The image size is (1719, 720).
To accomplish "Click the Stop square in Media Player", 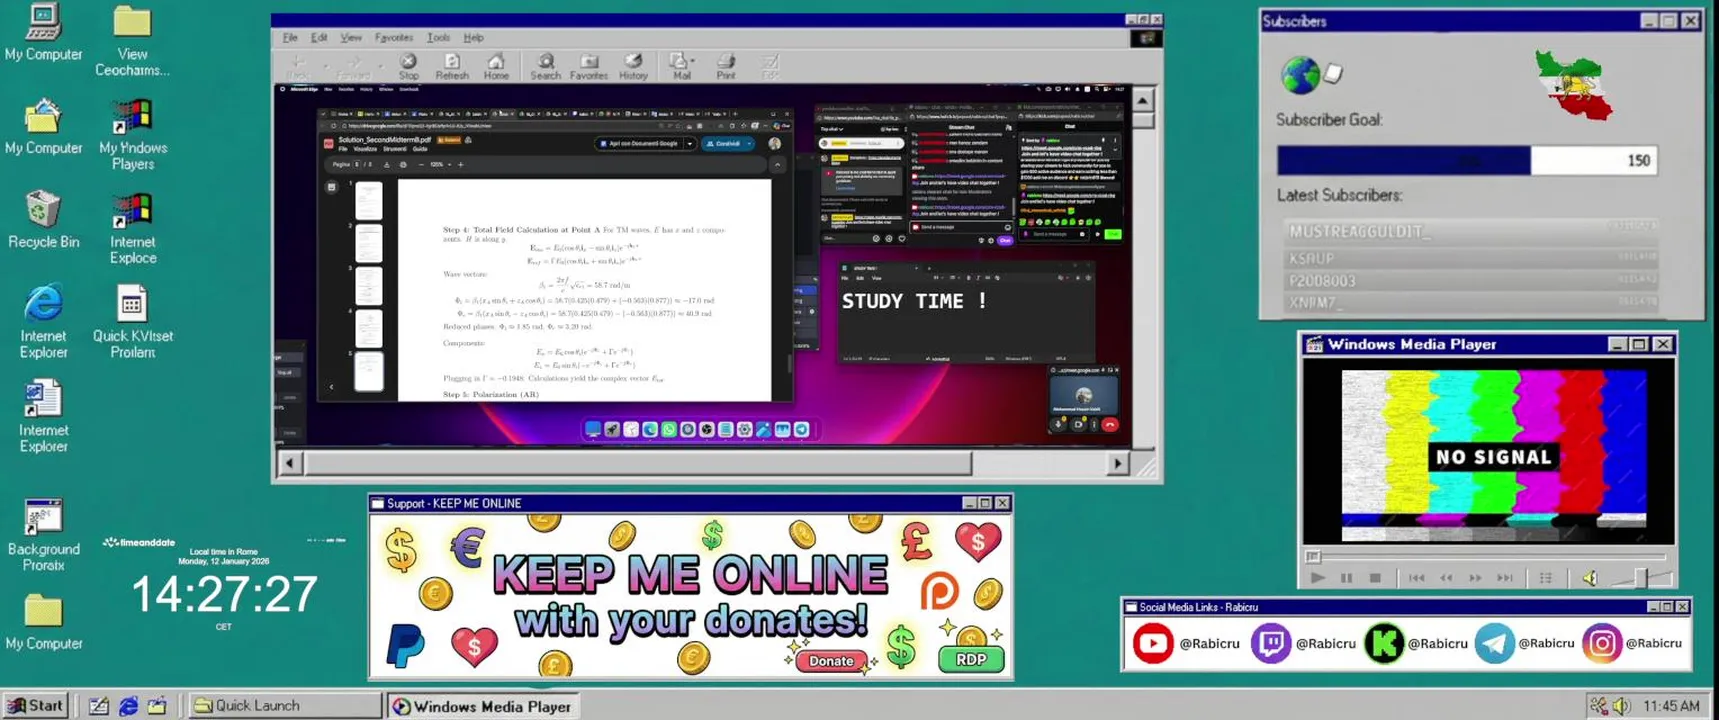I will coord(1375,578).
